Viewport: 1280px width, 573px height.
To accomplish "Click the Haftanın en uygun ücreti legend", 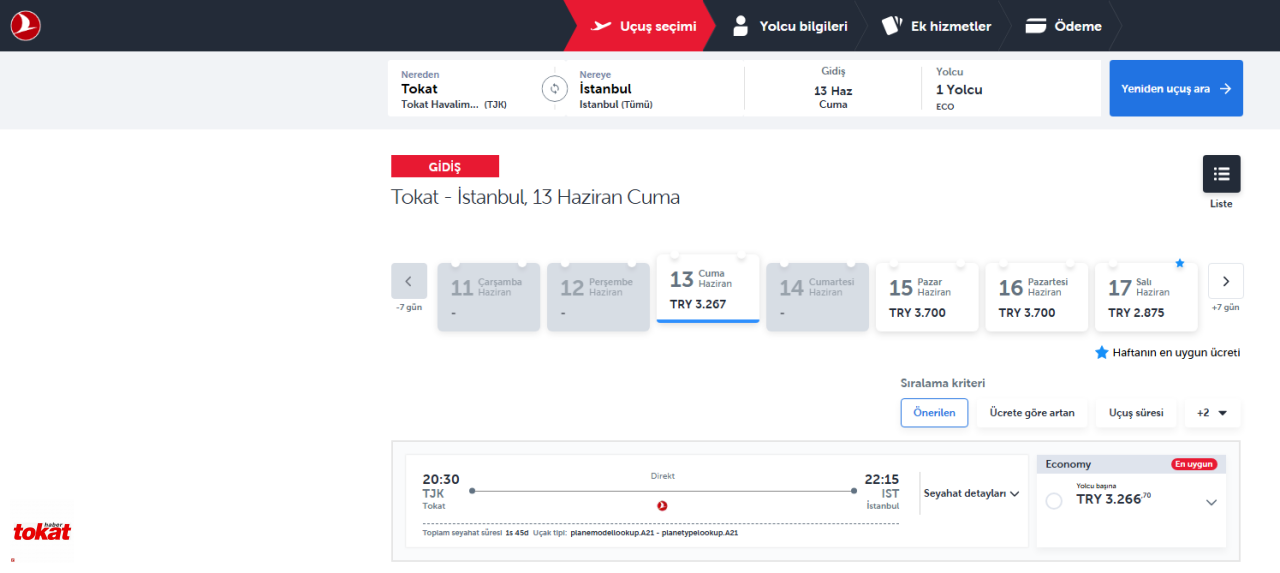I will (1168, 353).
